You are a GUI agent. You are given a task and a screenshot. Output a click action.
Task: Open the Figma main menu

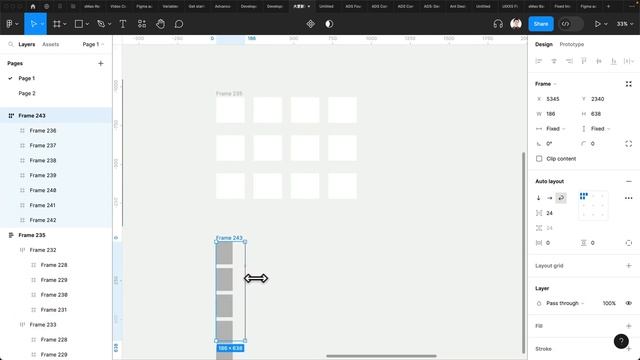point(12,24)
